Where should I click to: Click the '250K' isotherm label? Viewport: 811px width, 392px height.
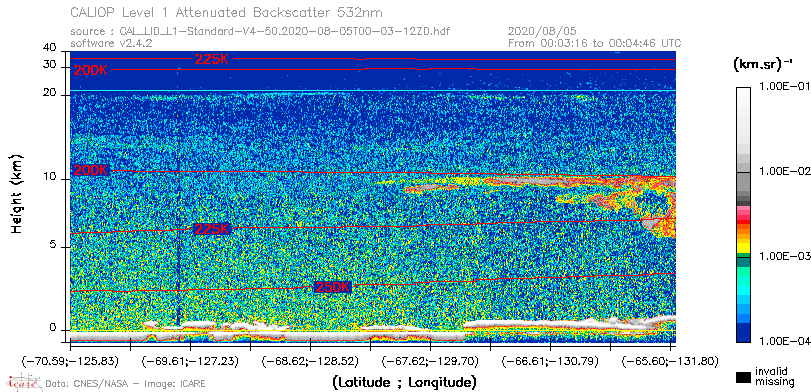click(333, 288)
